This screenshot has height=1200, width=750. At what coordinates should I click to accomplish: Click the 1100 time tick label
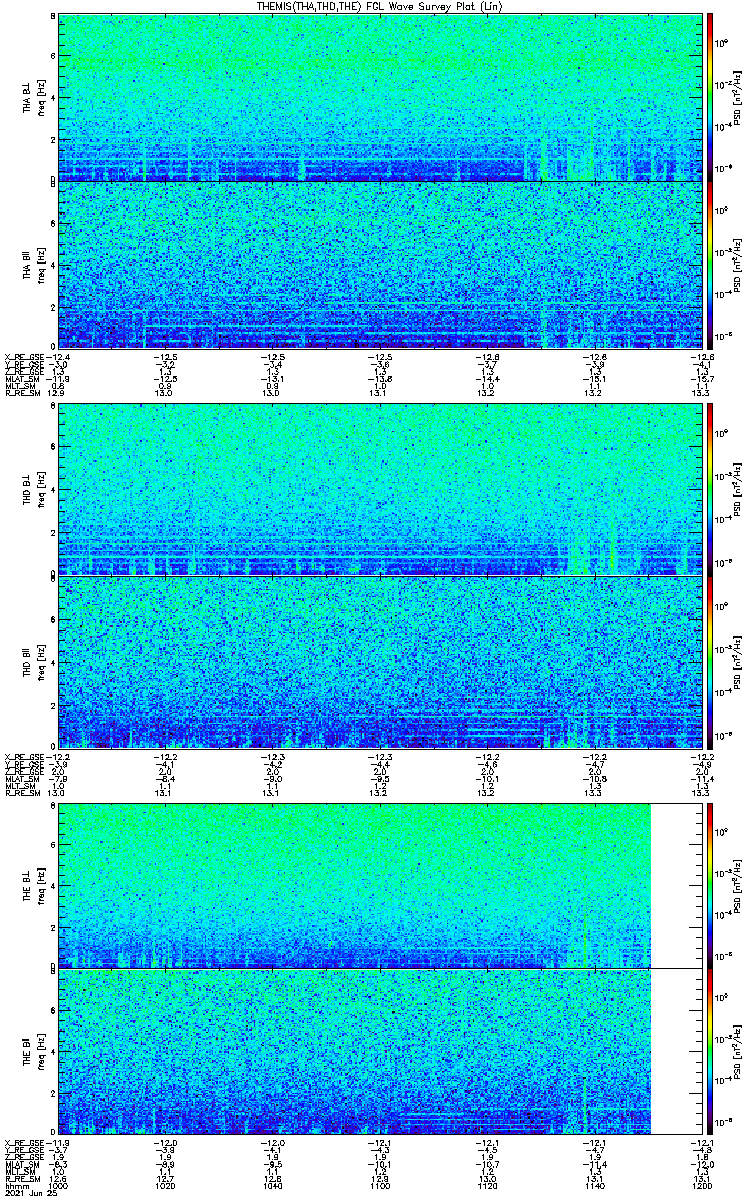coord(380,1186)
